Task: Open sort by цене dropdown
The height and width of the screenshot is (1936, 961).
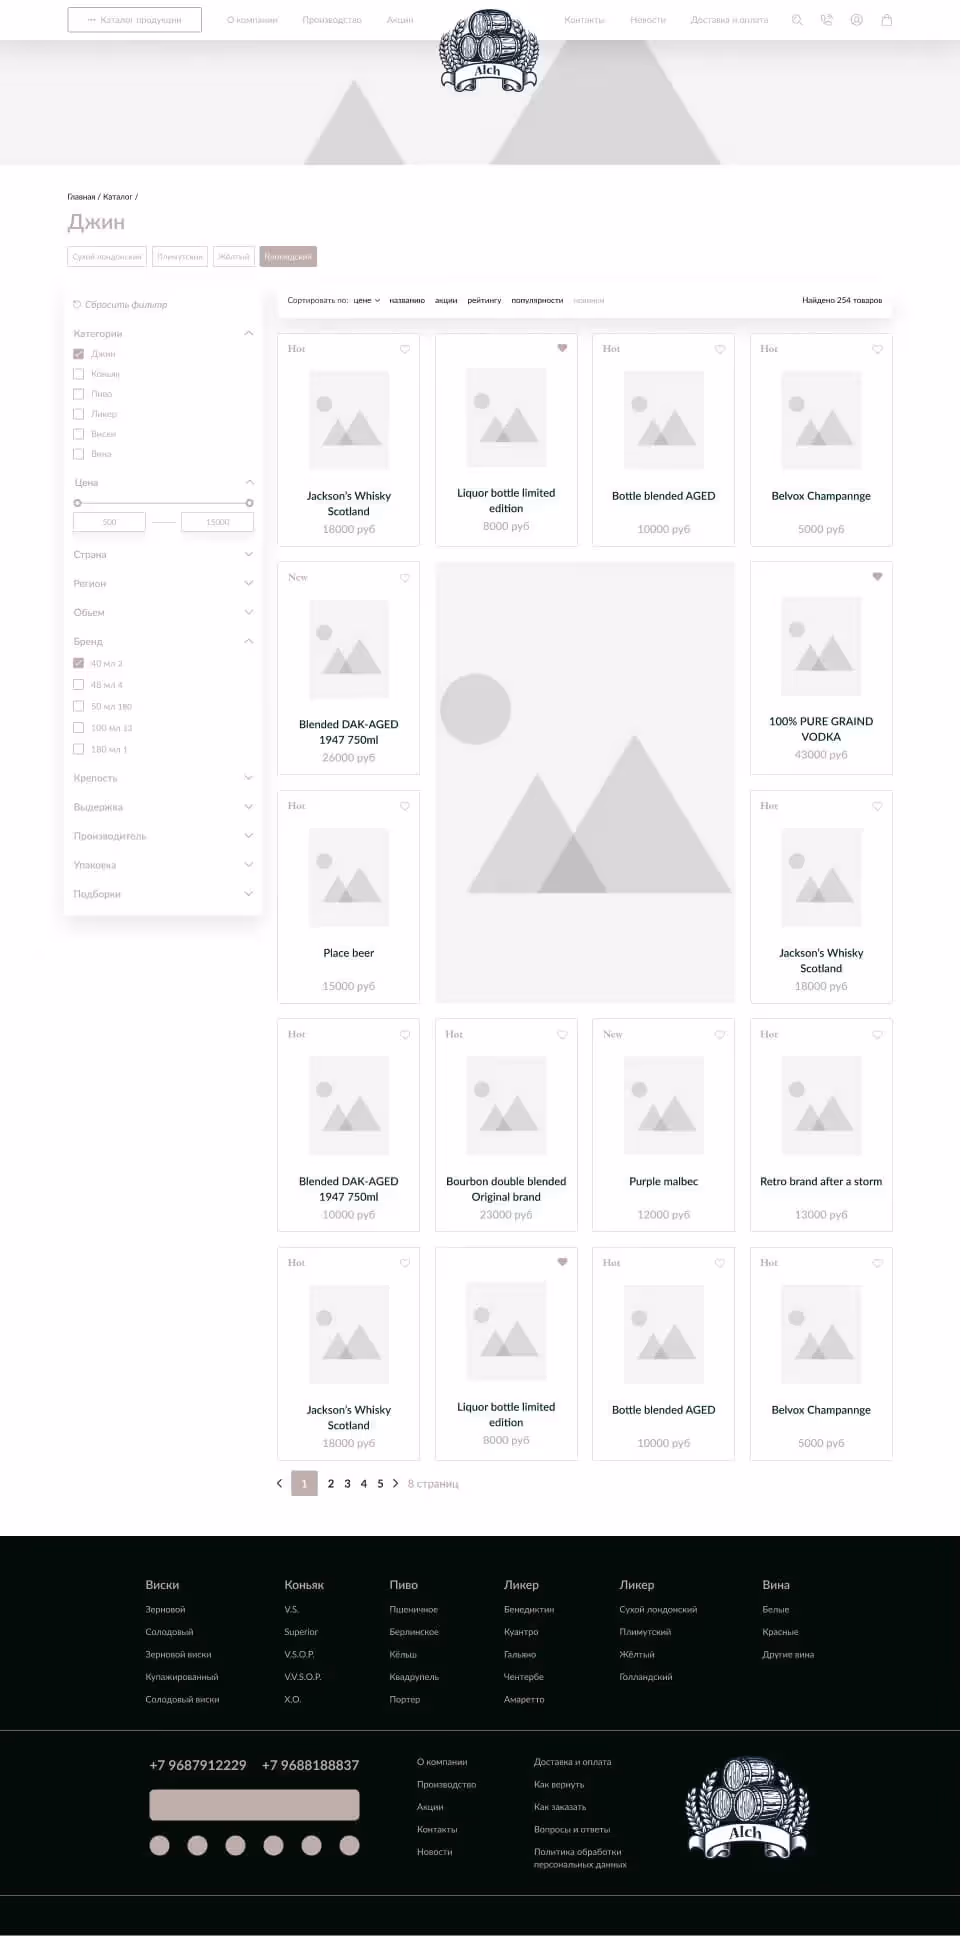Action: [367, 300]
